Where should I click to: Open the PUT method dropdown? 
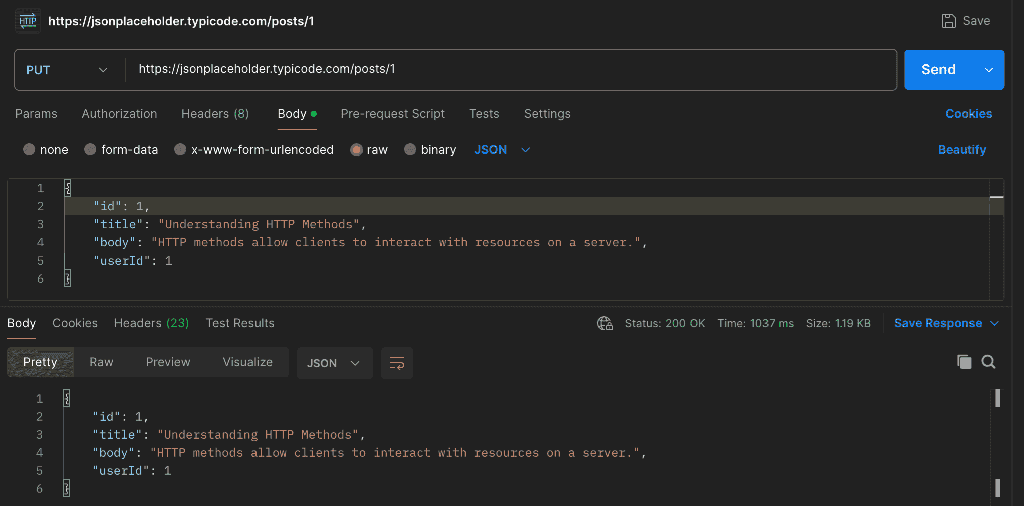coord(67,70)
